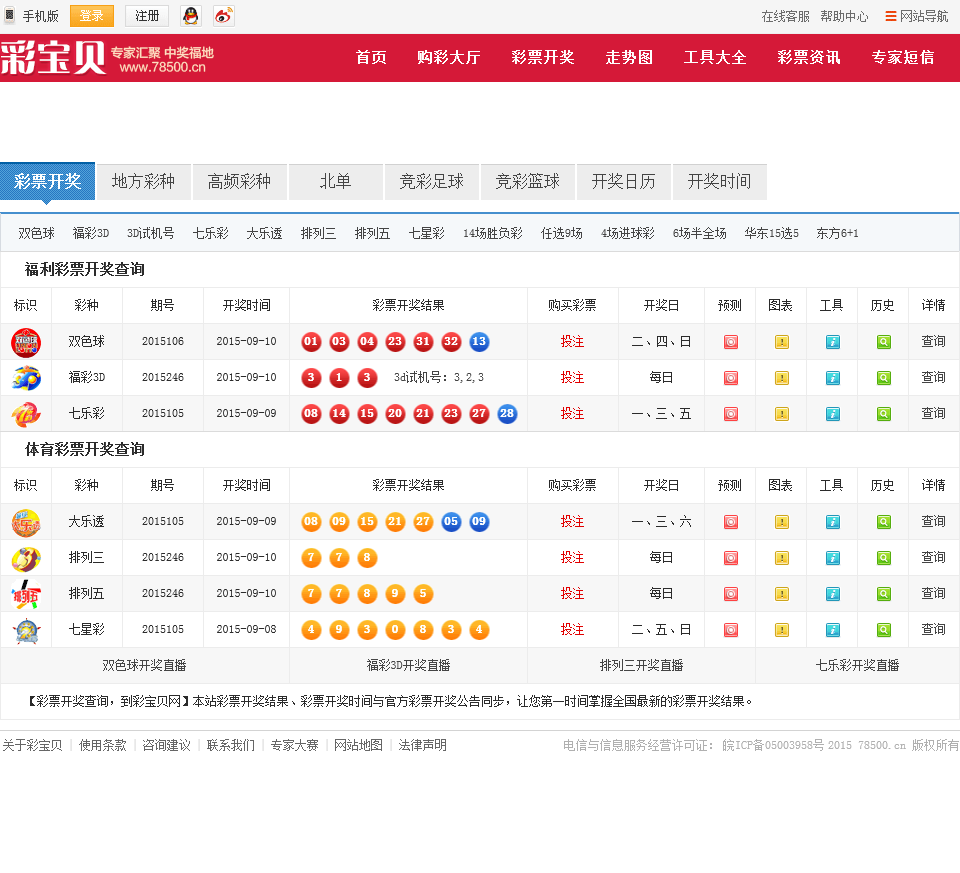Expand the 网站导航 site navigation menu
960x873 pixels.
[x=916, y=16]
